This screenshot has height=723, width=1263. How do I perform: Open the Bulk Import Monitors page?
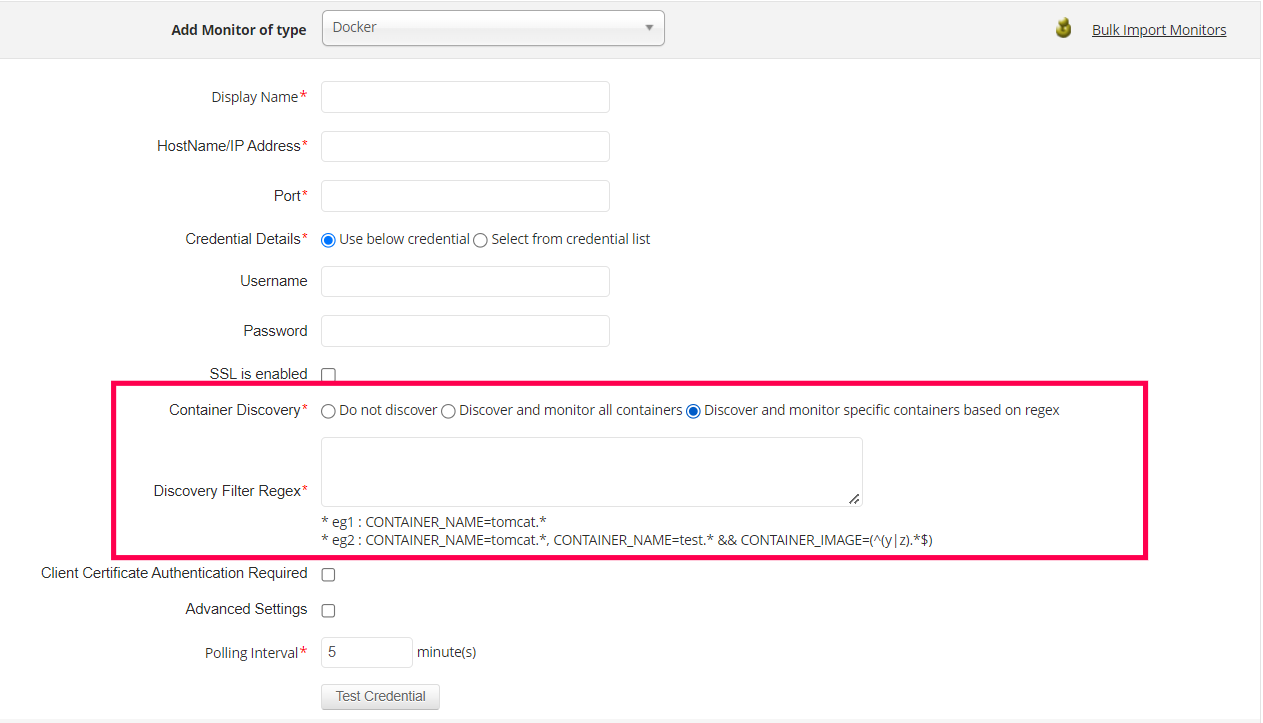(x=1159, y=29)
